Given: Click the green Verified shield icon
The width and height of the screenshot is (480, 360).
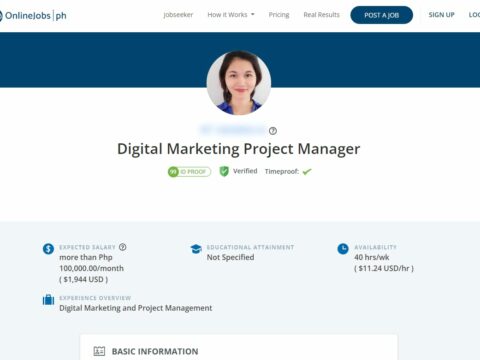Looking at the screenshot, I should [x=224, y=171].
